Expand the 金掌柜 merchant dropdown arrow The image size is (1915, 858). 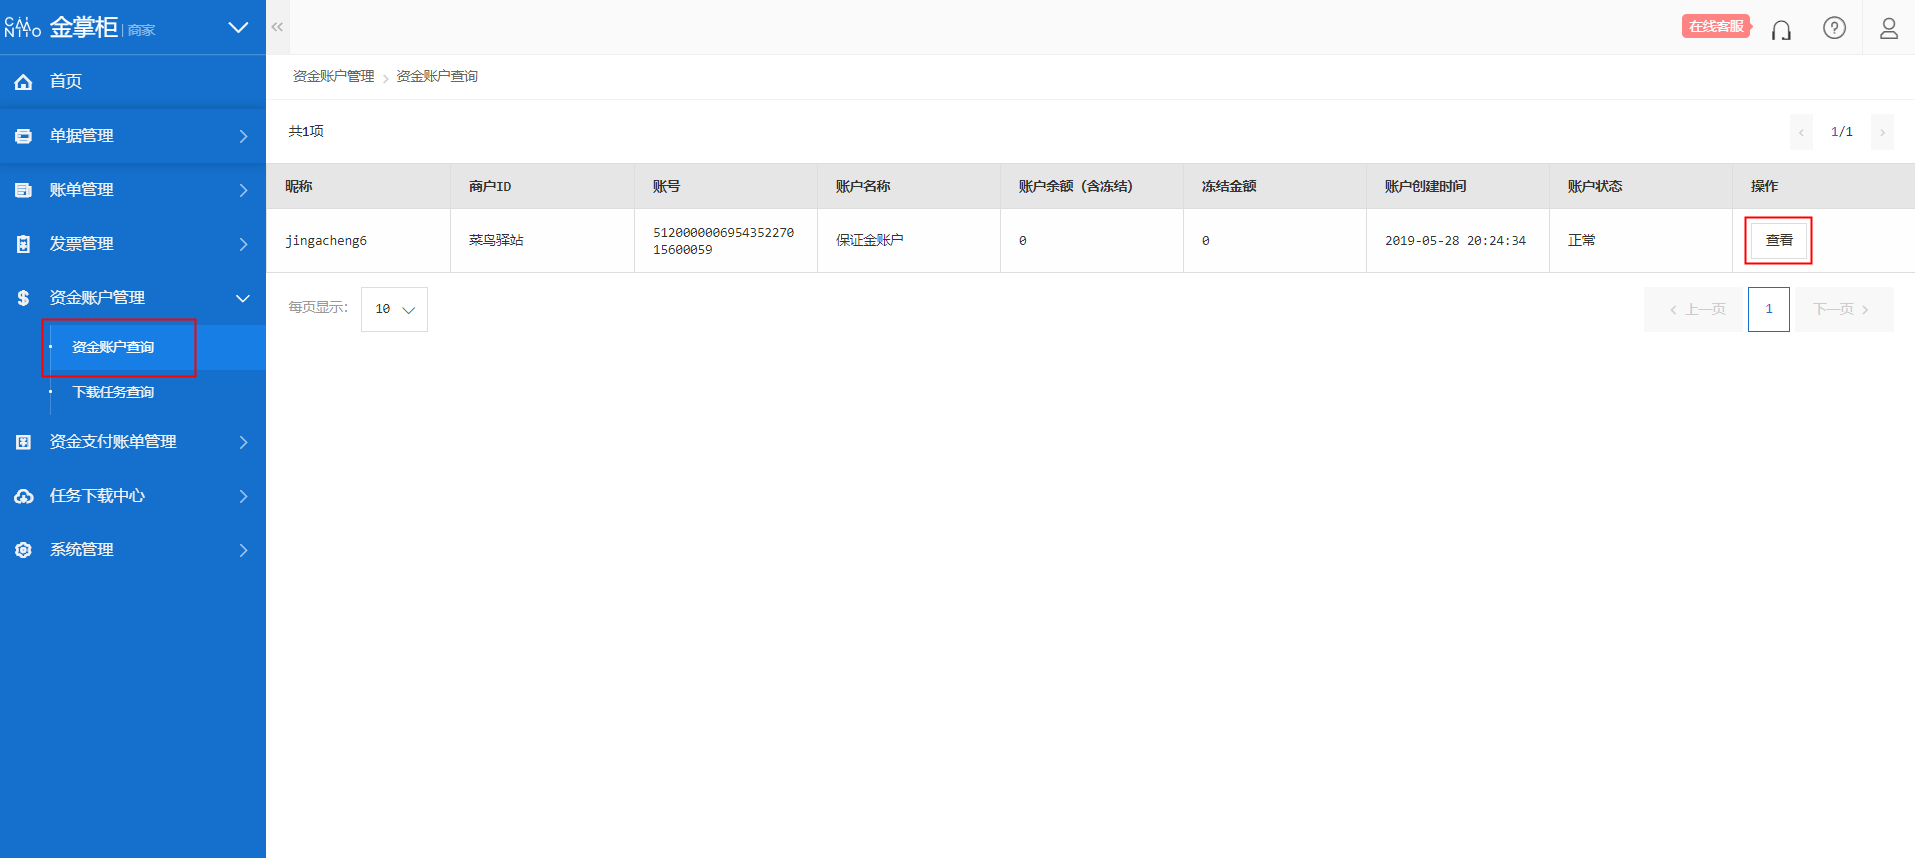tap(238, 27)
